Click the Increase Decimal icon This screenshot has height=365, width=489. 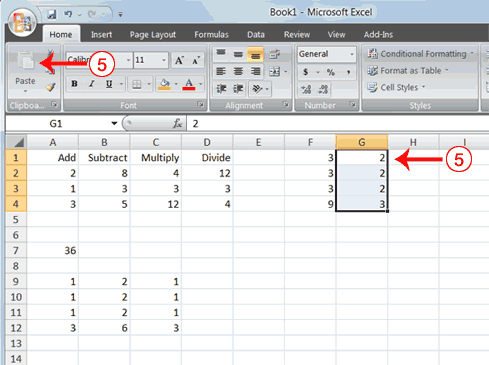tap(306, 89)
